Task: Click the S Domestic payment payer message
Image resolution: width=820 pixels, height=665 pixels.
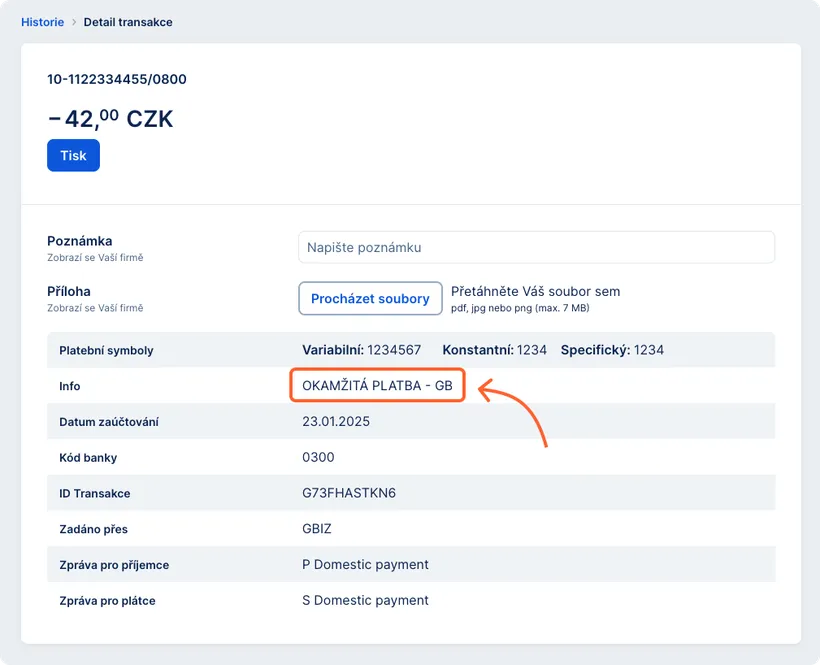Action: point(368,601)
